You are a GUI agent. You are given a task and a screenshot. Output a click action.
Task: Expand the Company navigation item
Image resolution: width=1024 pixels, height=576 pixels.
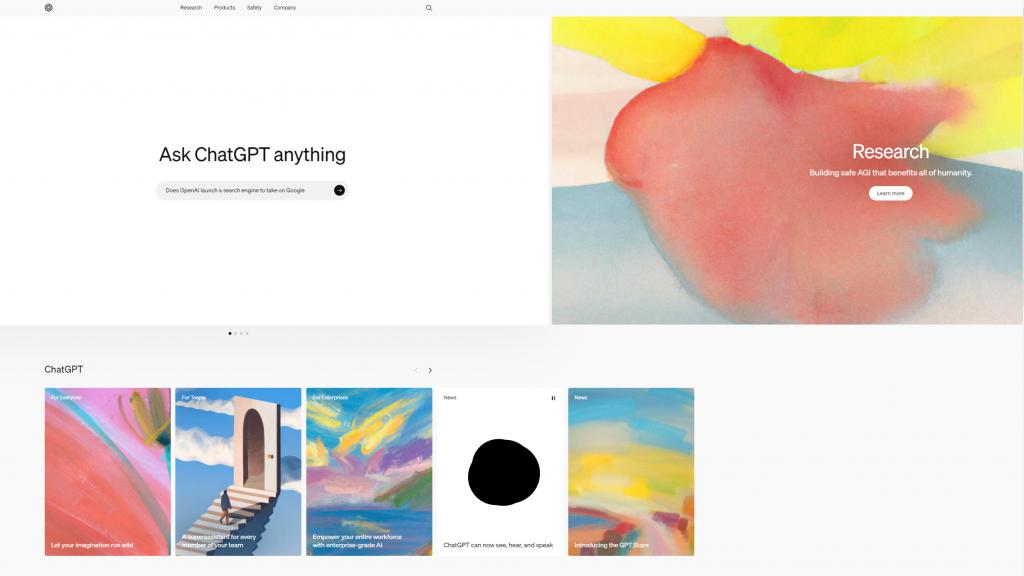(x=285, y=8)
